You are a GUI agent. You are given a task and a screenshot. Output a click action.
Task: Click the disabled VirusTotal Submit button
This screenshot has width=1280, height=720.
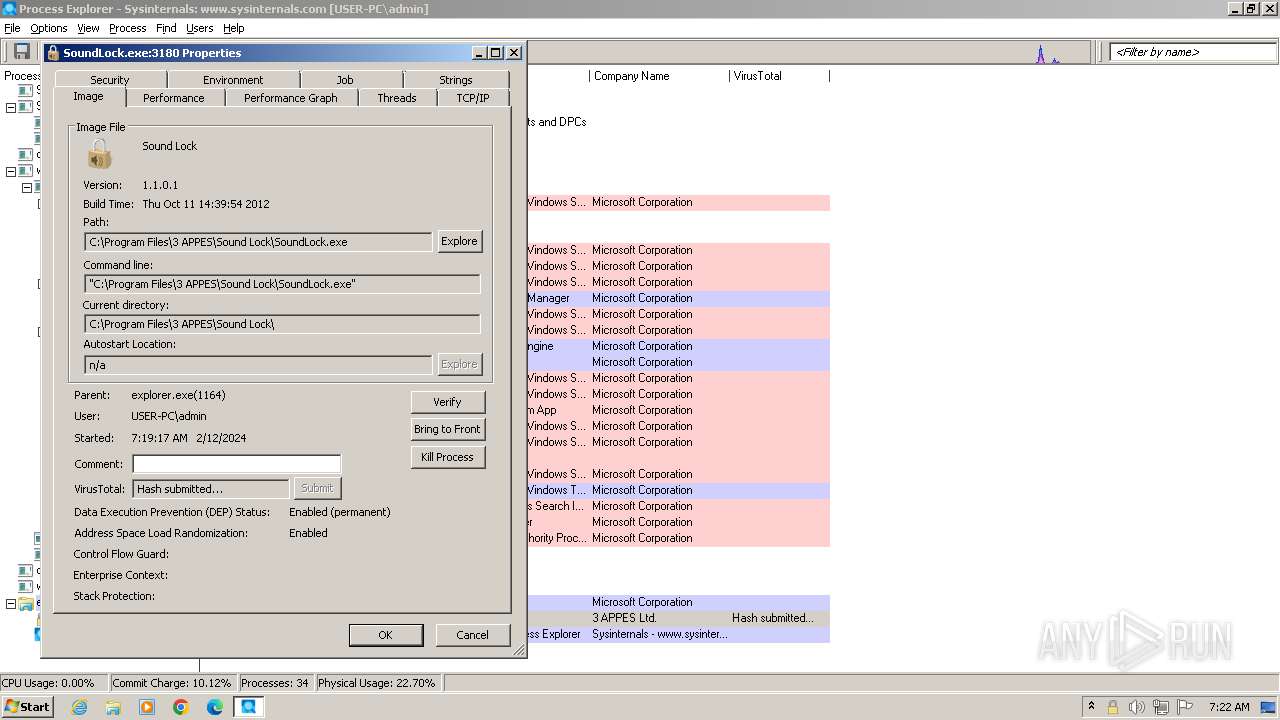tap(317, 488)
